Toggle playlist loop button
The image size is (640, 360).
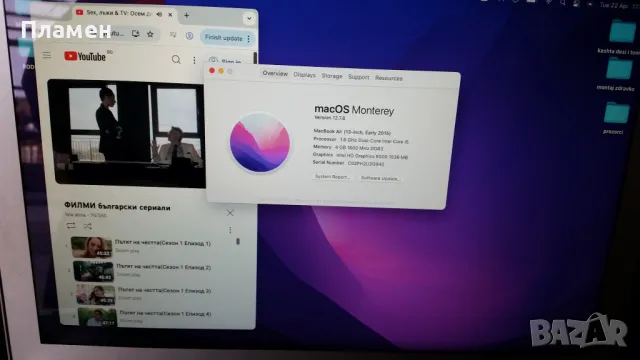point(71,225)
